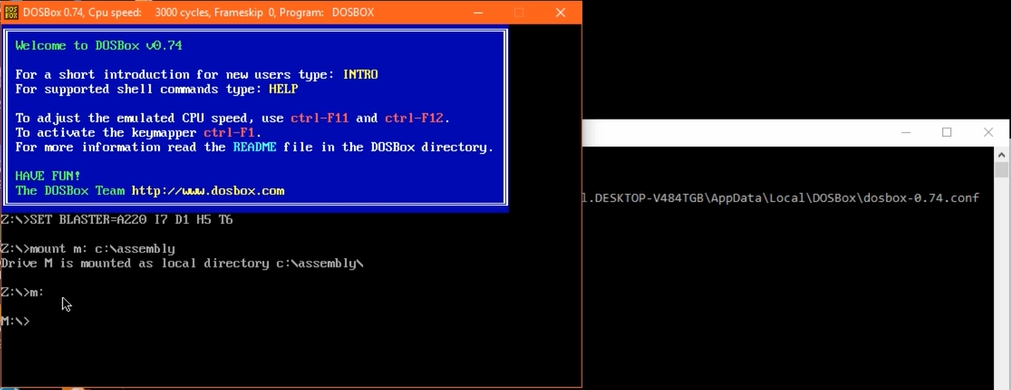The image size is (1011, 390).
Task: Click the 'Welcome to DOSBox v0.74' line
Action: [99, 46]
